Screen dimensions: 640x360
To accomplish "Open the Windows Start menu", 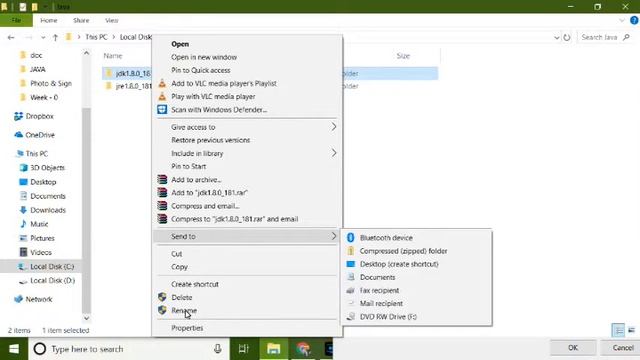I will [14, 349].
